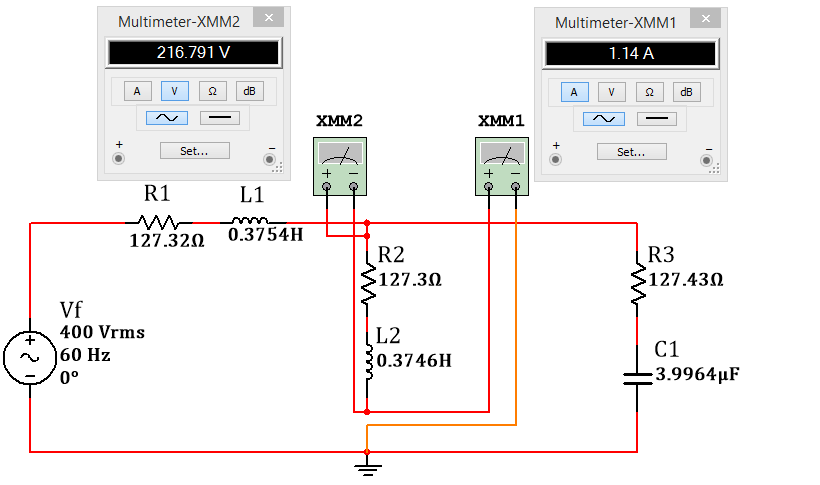Select capacitor C1 symbol

pos(637,379)
